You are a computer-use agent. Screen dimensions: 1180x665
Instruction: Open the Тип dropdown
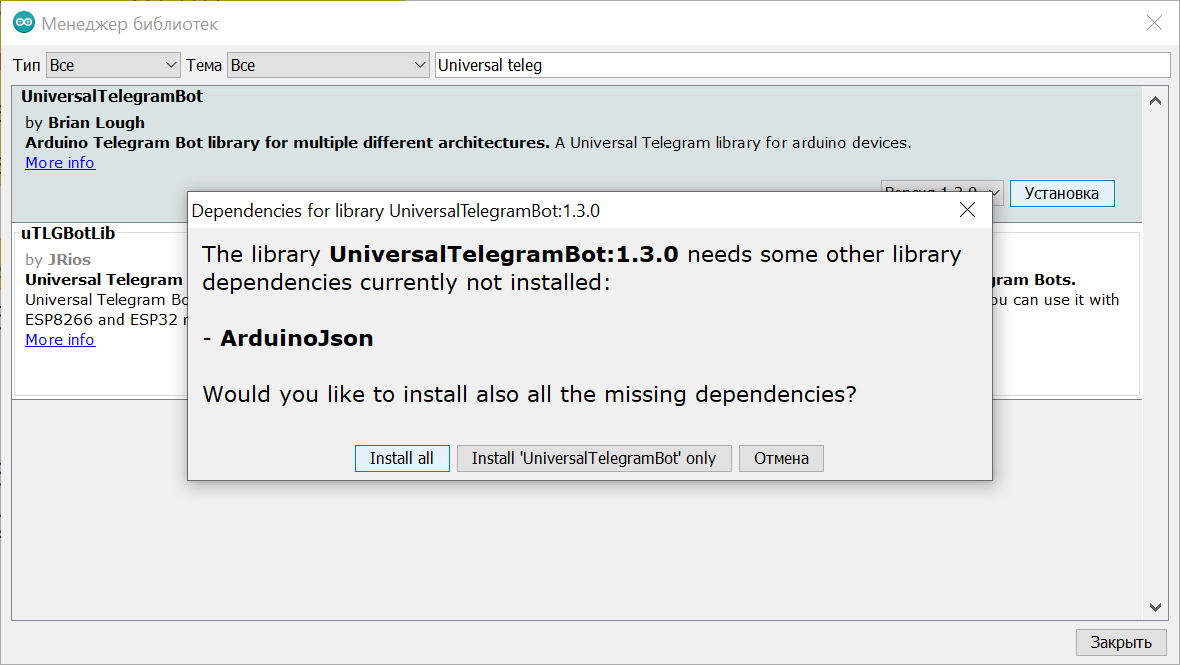tap(113, 65)
